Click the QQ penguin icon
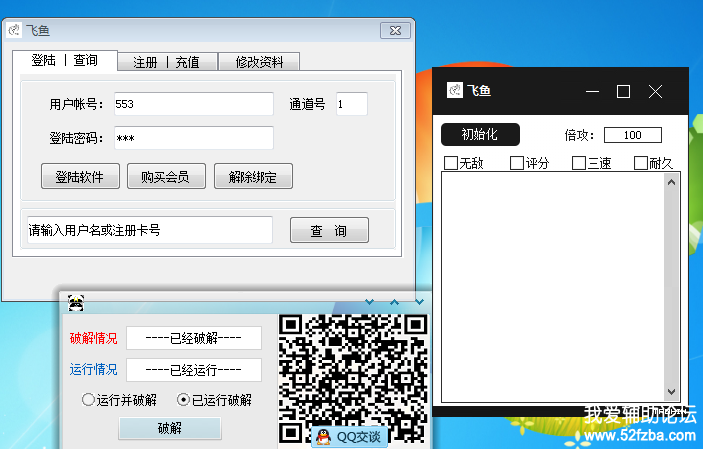703x449 pixels. 323,436
